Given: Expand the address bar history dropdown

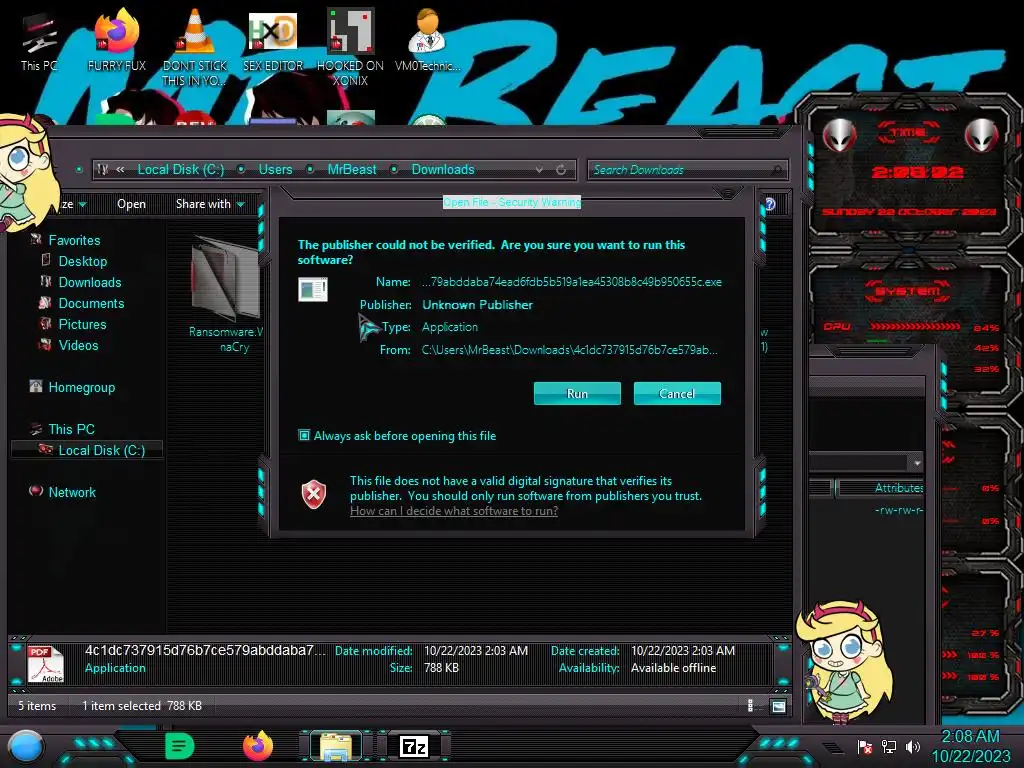Looking at the screenshot, I should 539,170.
